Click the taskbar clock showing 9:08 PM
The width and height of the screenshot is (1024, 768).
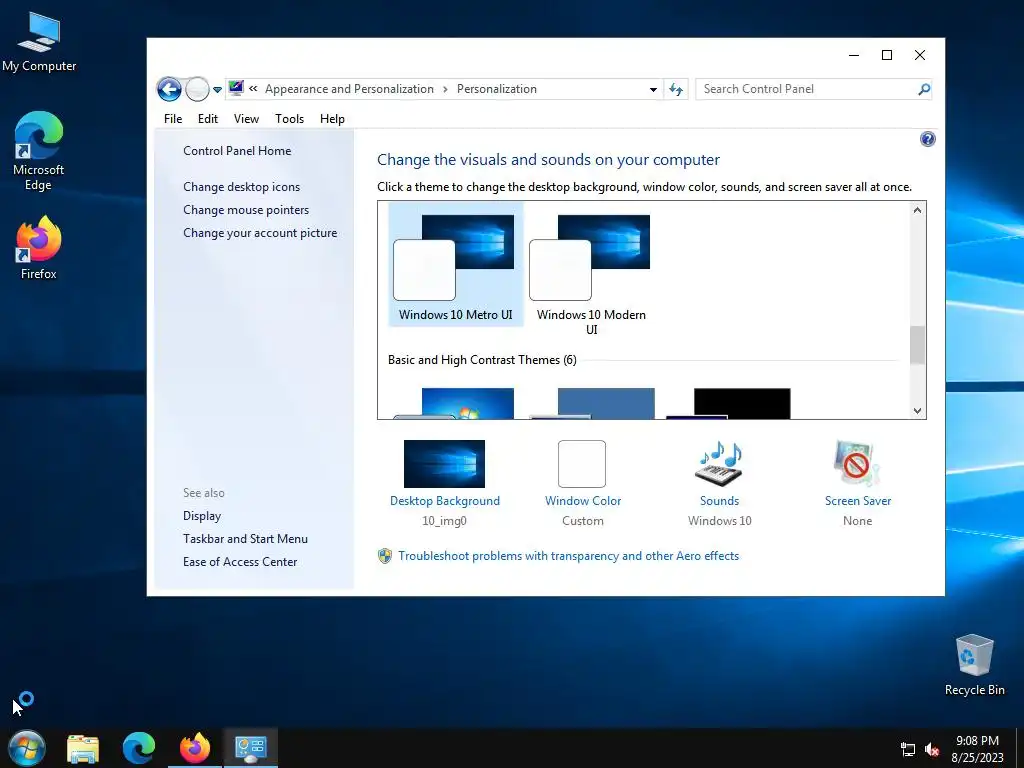pos(977,748)
